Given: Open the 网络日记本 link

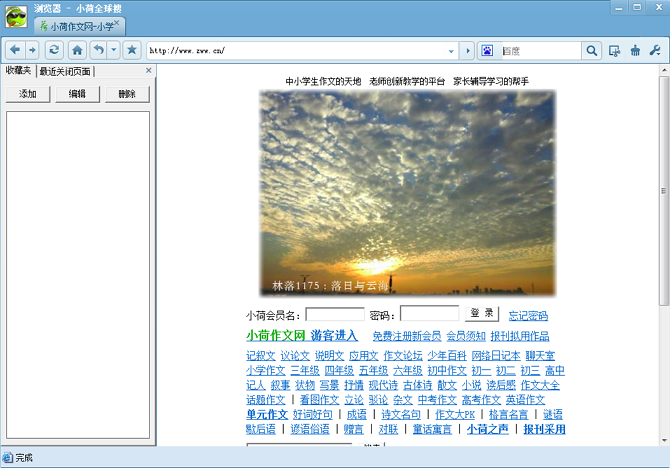Looking at the screenshot, I should 496,356.
